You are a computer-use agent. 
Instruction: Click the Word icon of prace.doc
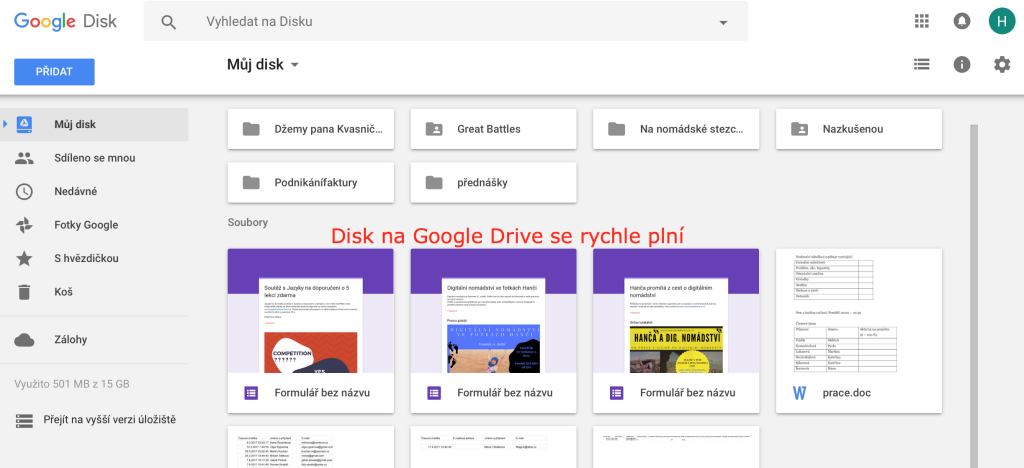(x=799, y=393)
